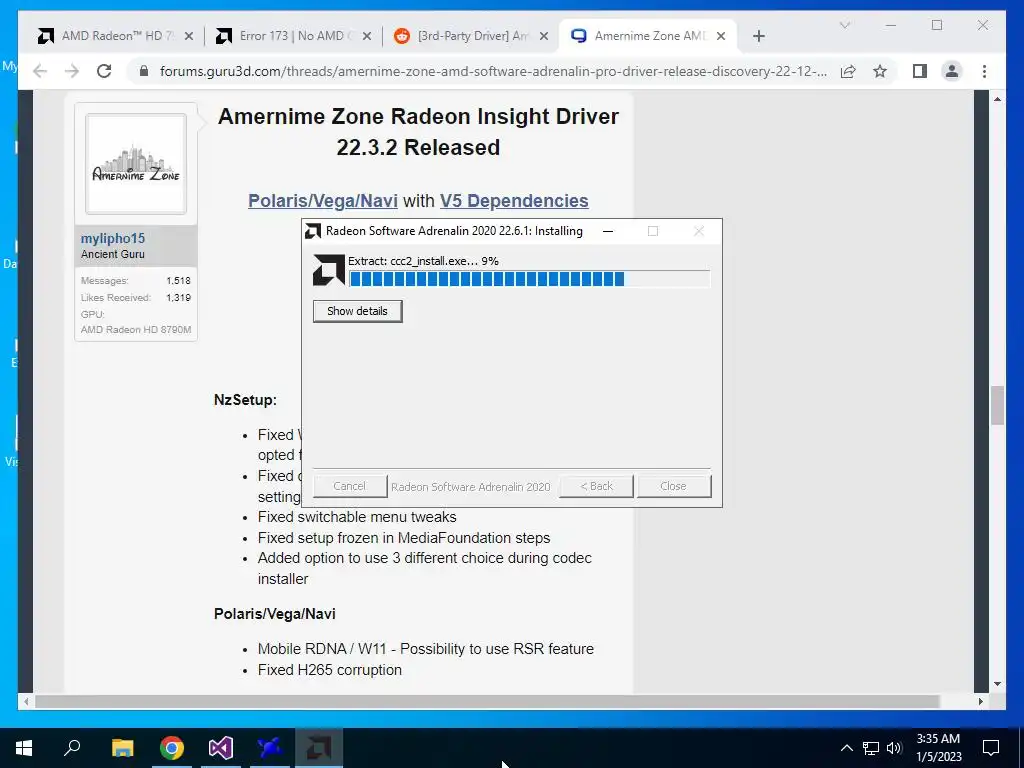Open the clock showing 3:35 AM

938,748
